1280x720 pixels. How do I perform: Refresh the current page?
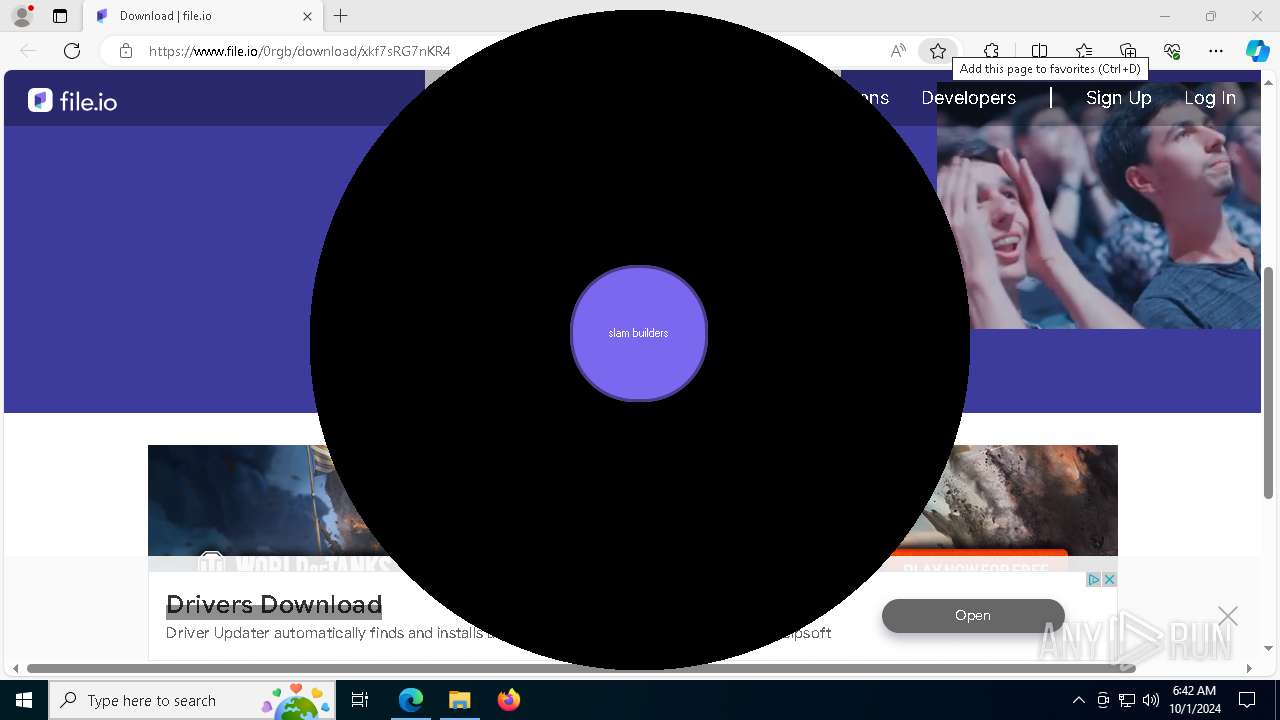coord(72,51)
